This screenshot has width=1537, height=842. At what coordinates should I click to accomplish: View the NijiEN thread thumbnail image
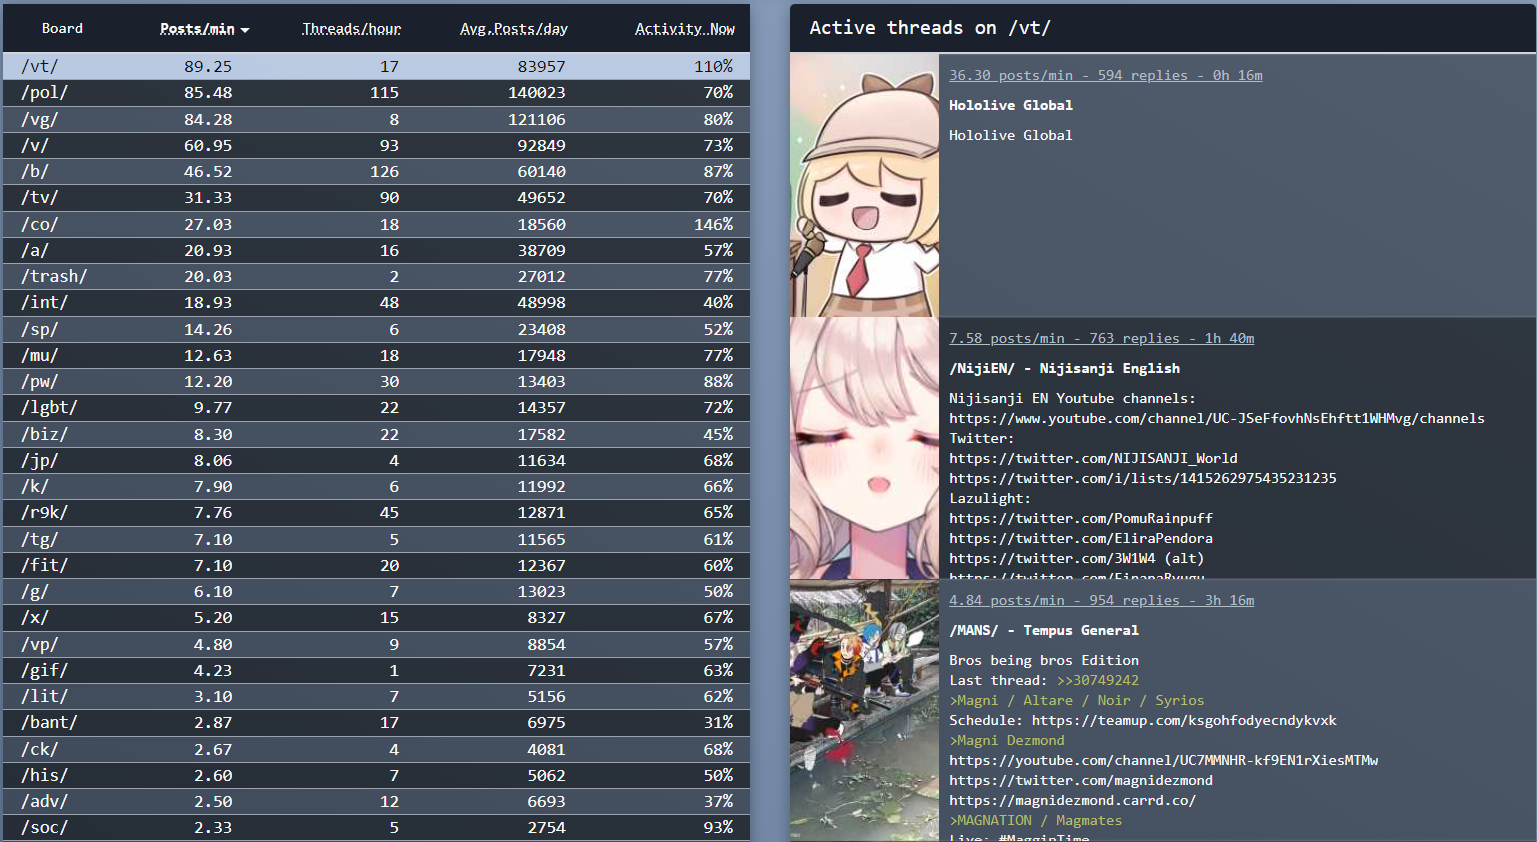coord(864,448)
